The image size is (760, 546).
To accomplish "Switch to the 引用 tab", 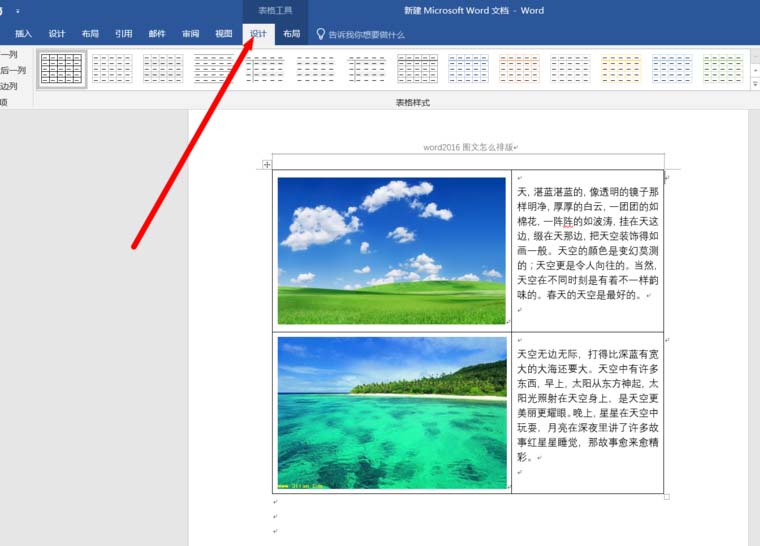I will click(123, 34).
